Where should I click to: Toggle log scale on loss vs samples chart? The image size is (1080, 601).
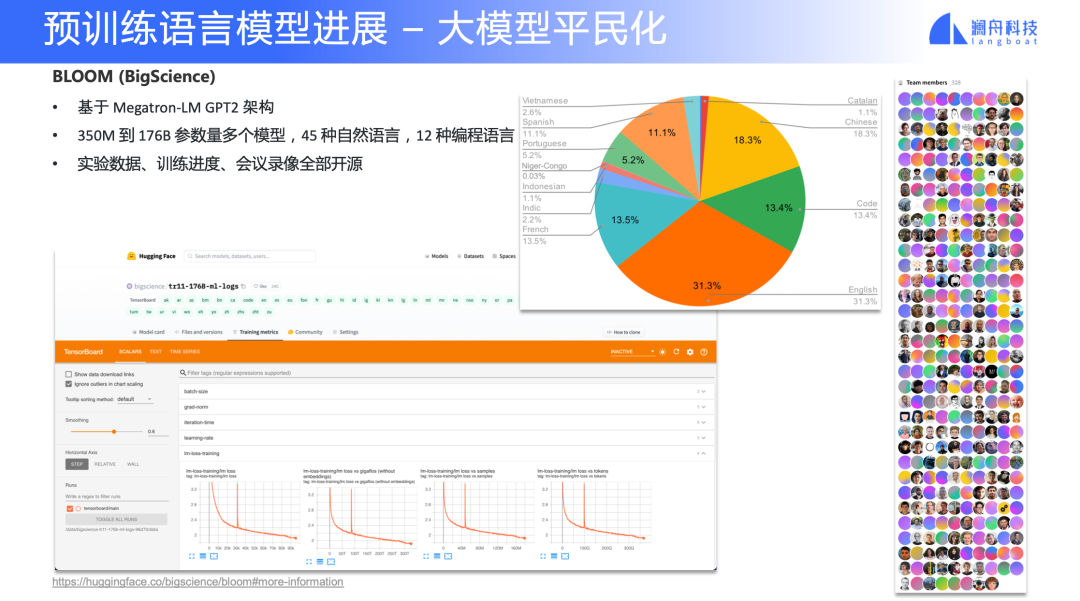[x=437, y=556]
